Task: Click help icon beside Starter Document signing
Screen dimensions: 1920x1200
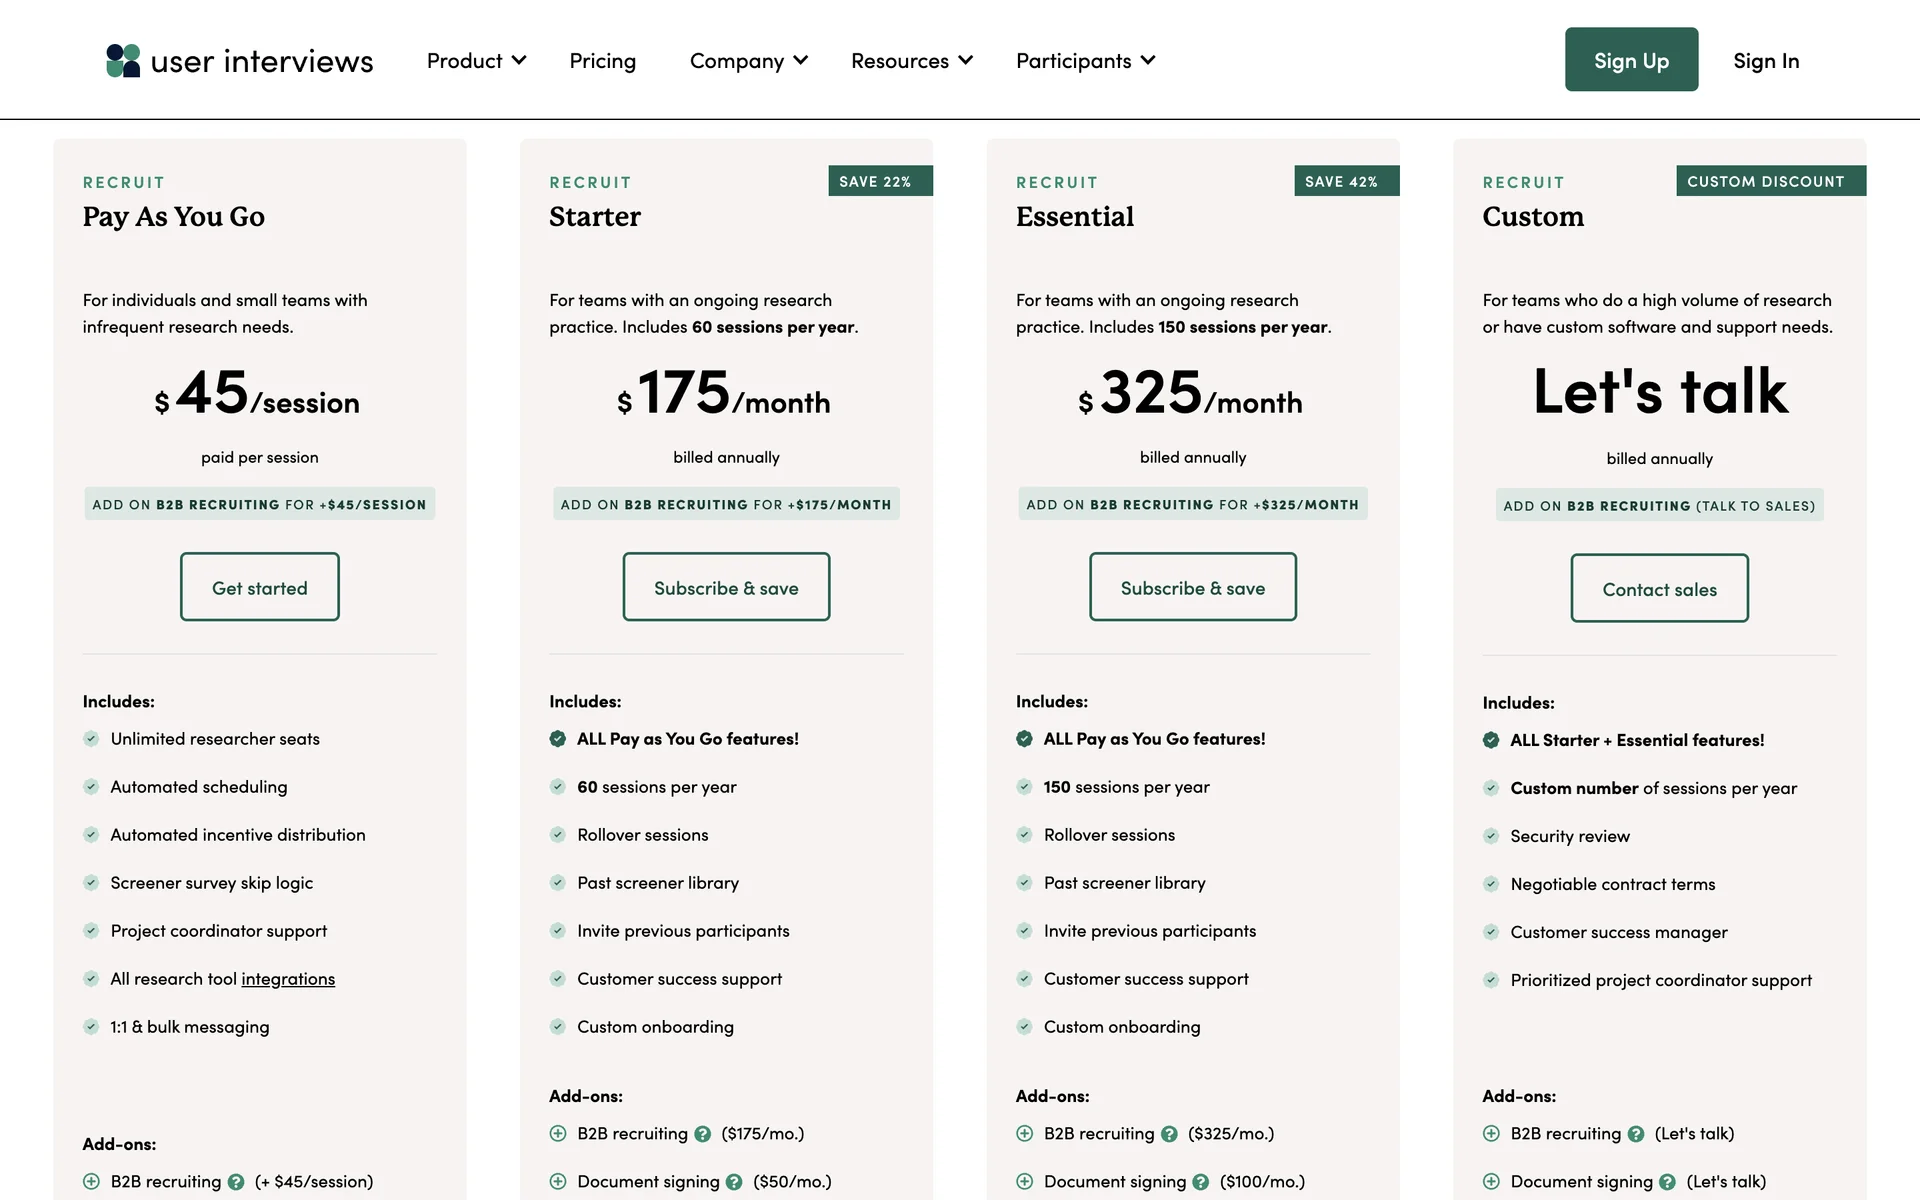Action: [734, 1182]
